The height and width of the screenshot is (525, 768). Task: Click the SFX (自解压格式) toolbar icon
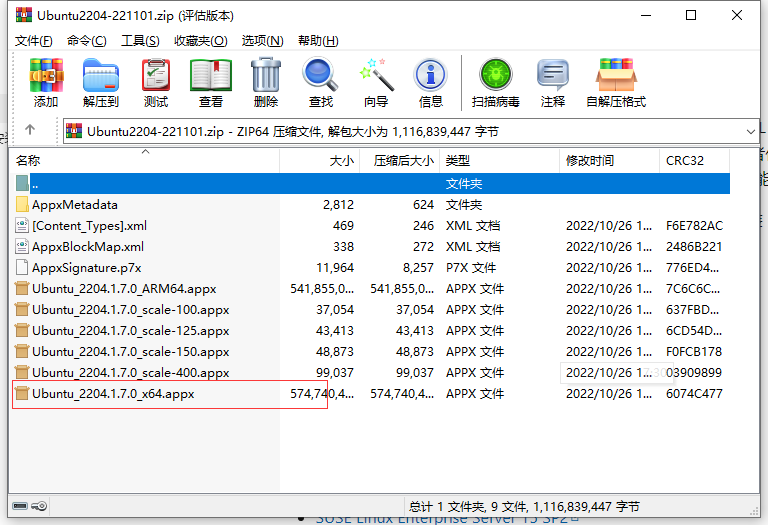[616, 75]
